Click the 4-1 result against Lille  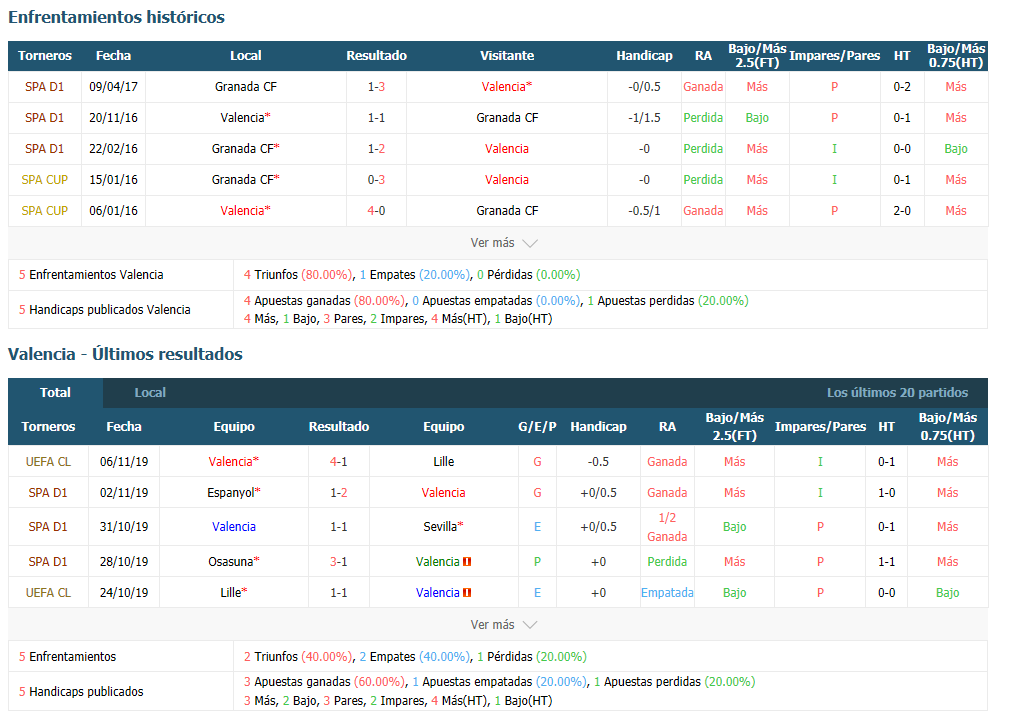tap(339, 462)
